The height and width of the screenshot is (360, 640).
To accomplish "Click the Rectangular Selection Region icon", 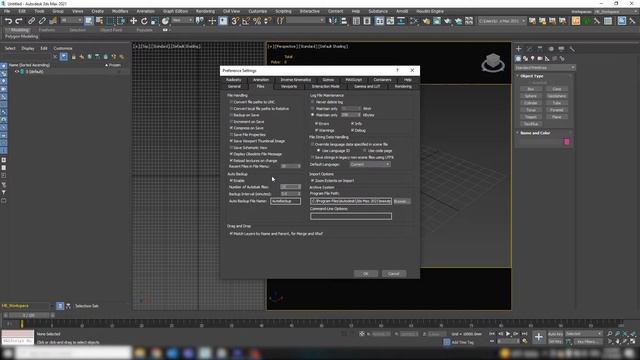I will coord(110,21).
